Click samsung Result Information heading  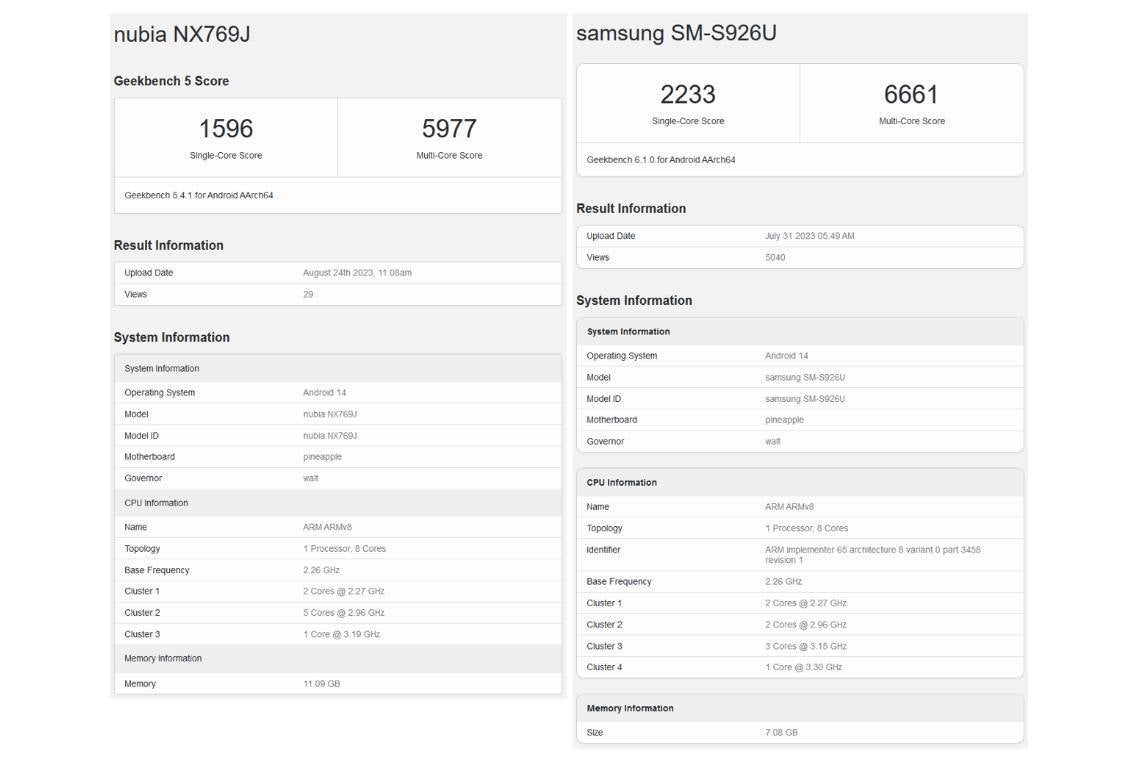(631, 208)
